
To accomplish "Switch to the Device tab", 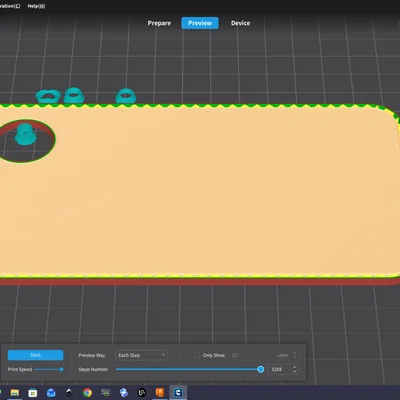I will (240, 23).
